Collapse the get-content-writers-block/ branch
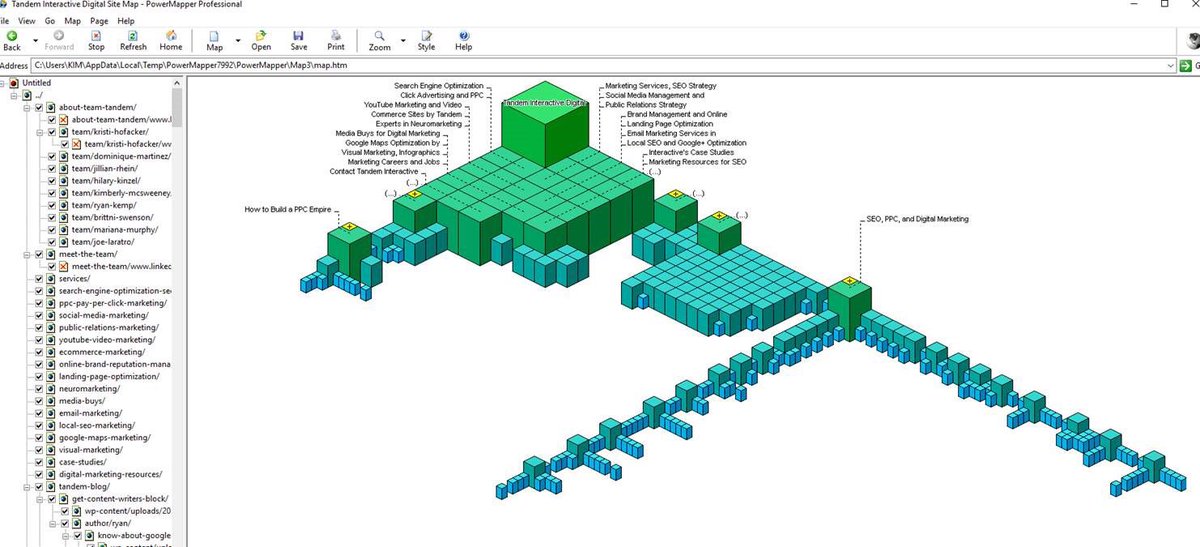This screenshot has width=1200, height=547. [x=39, y=499]
